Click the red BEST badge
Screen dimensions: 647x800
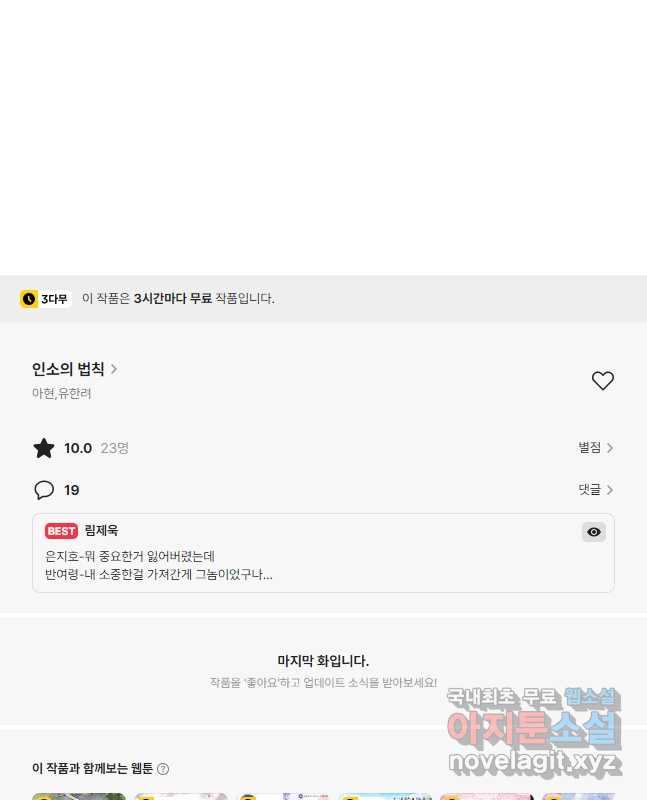[61, 531]
